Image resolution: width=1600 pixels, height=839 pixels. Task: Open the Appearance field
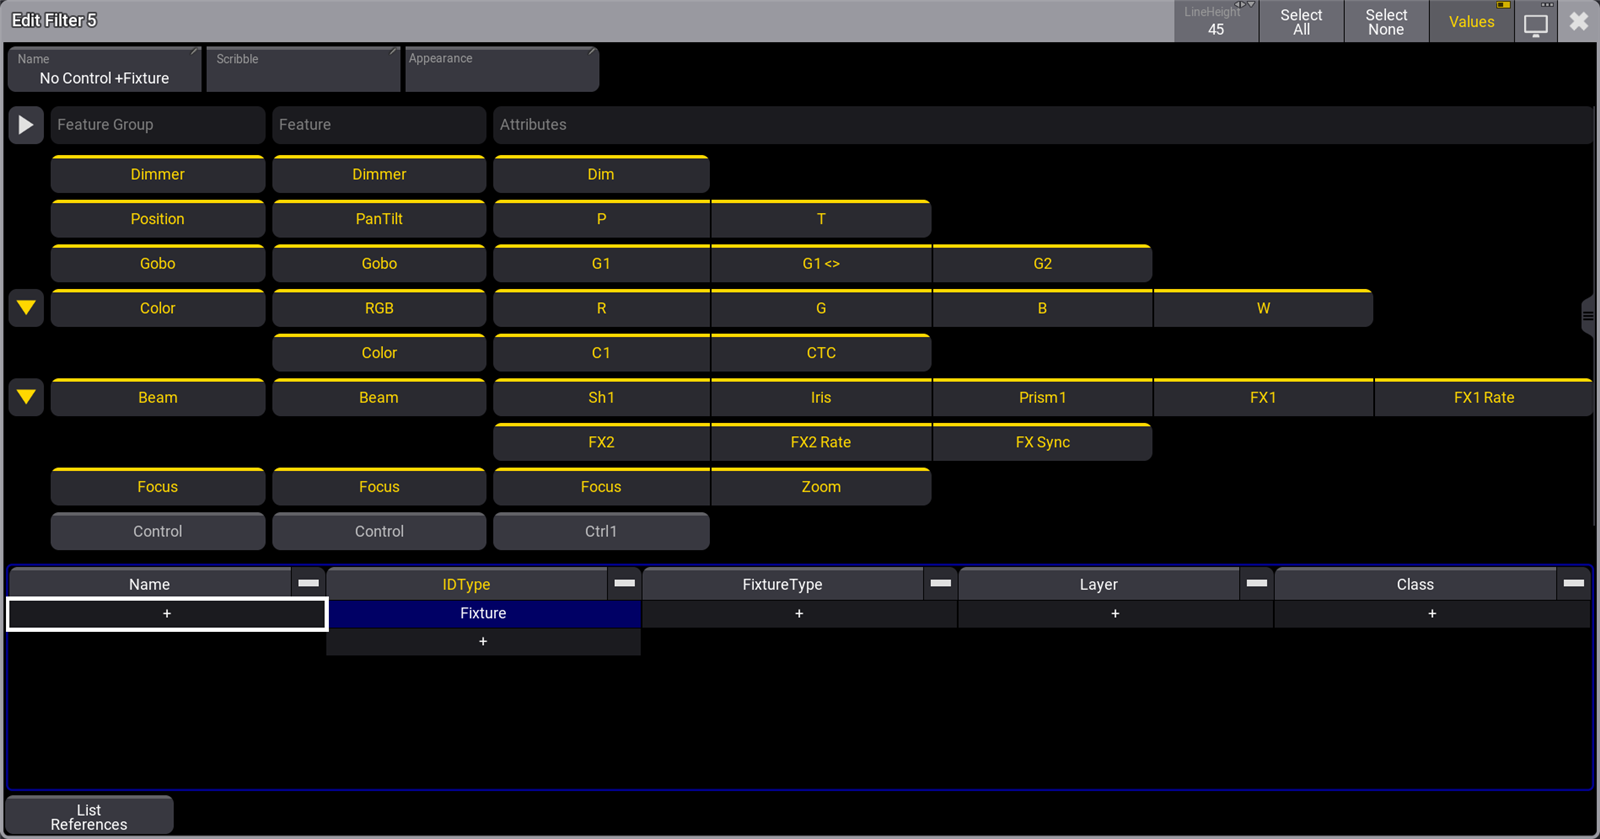tap(502, 69)
